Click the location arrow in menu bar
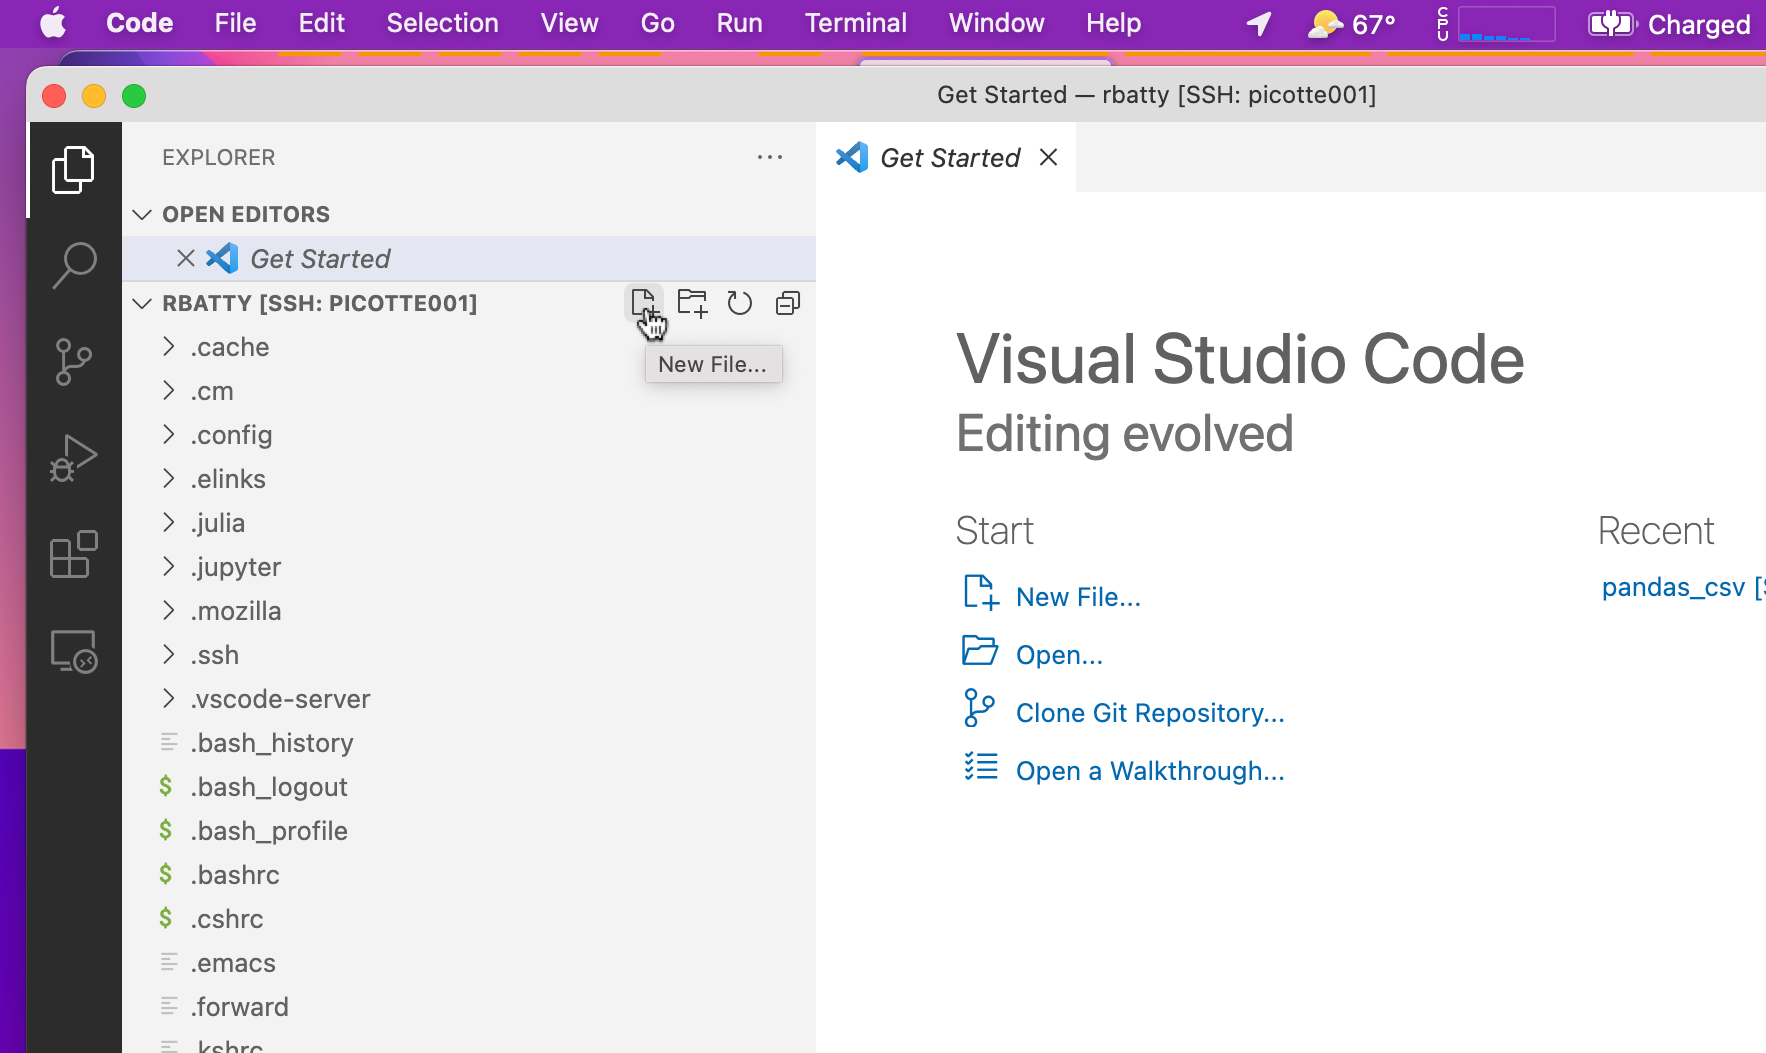 pos(1259,23)
